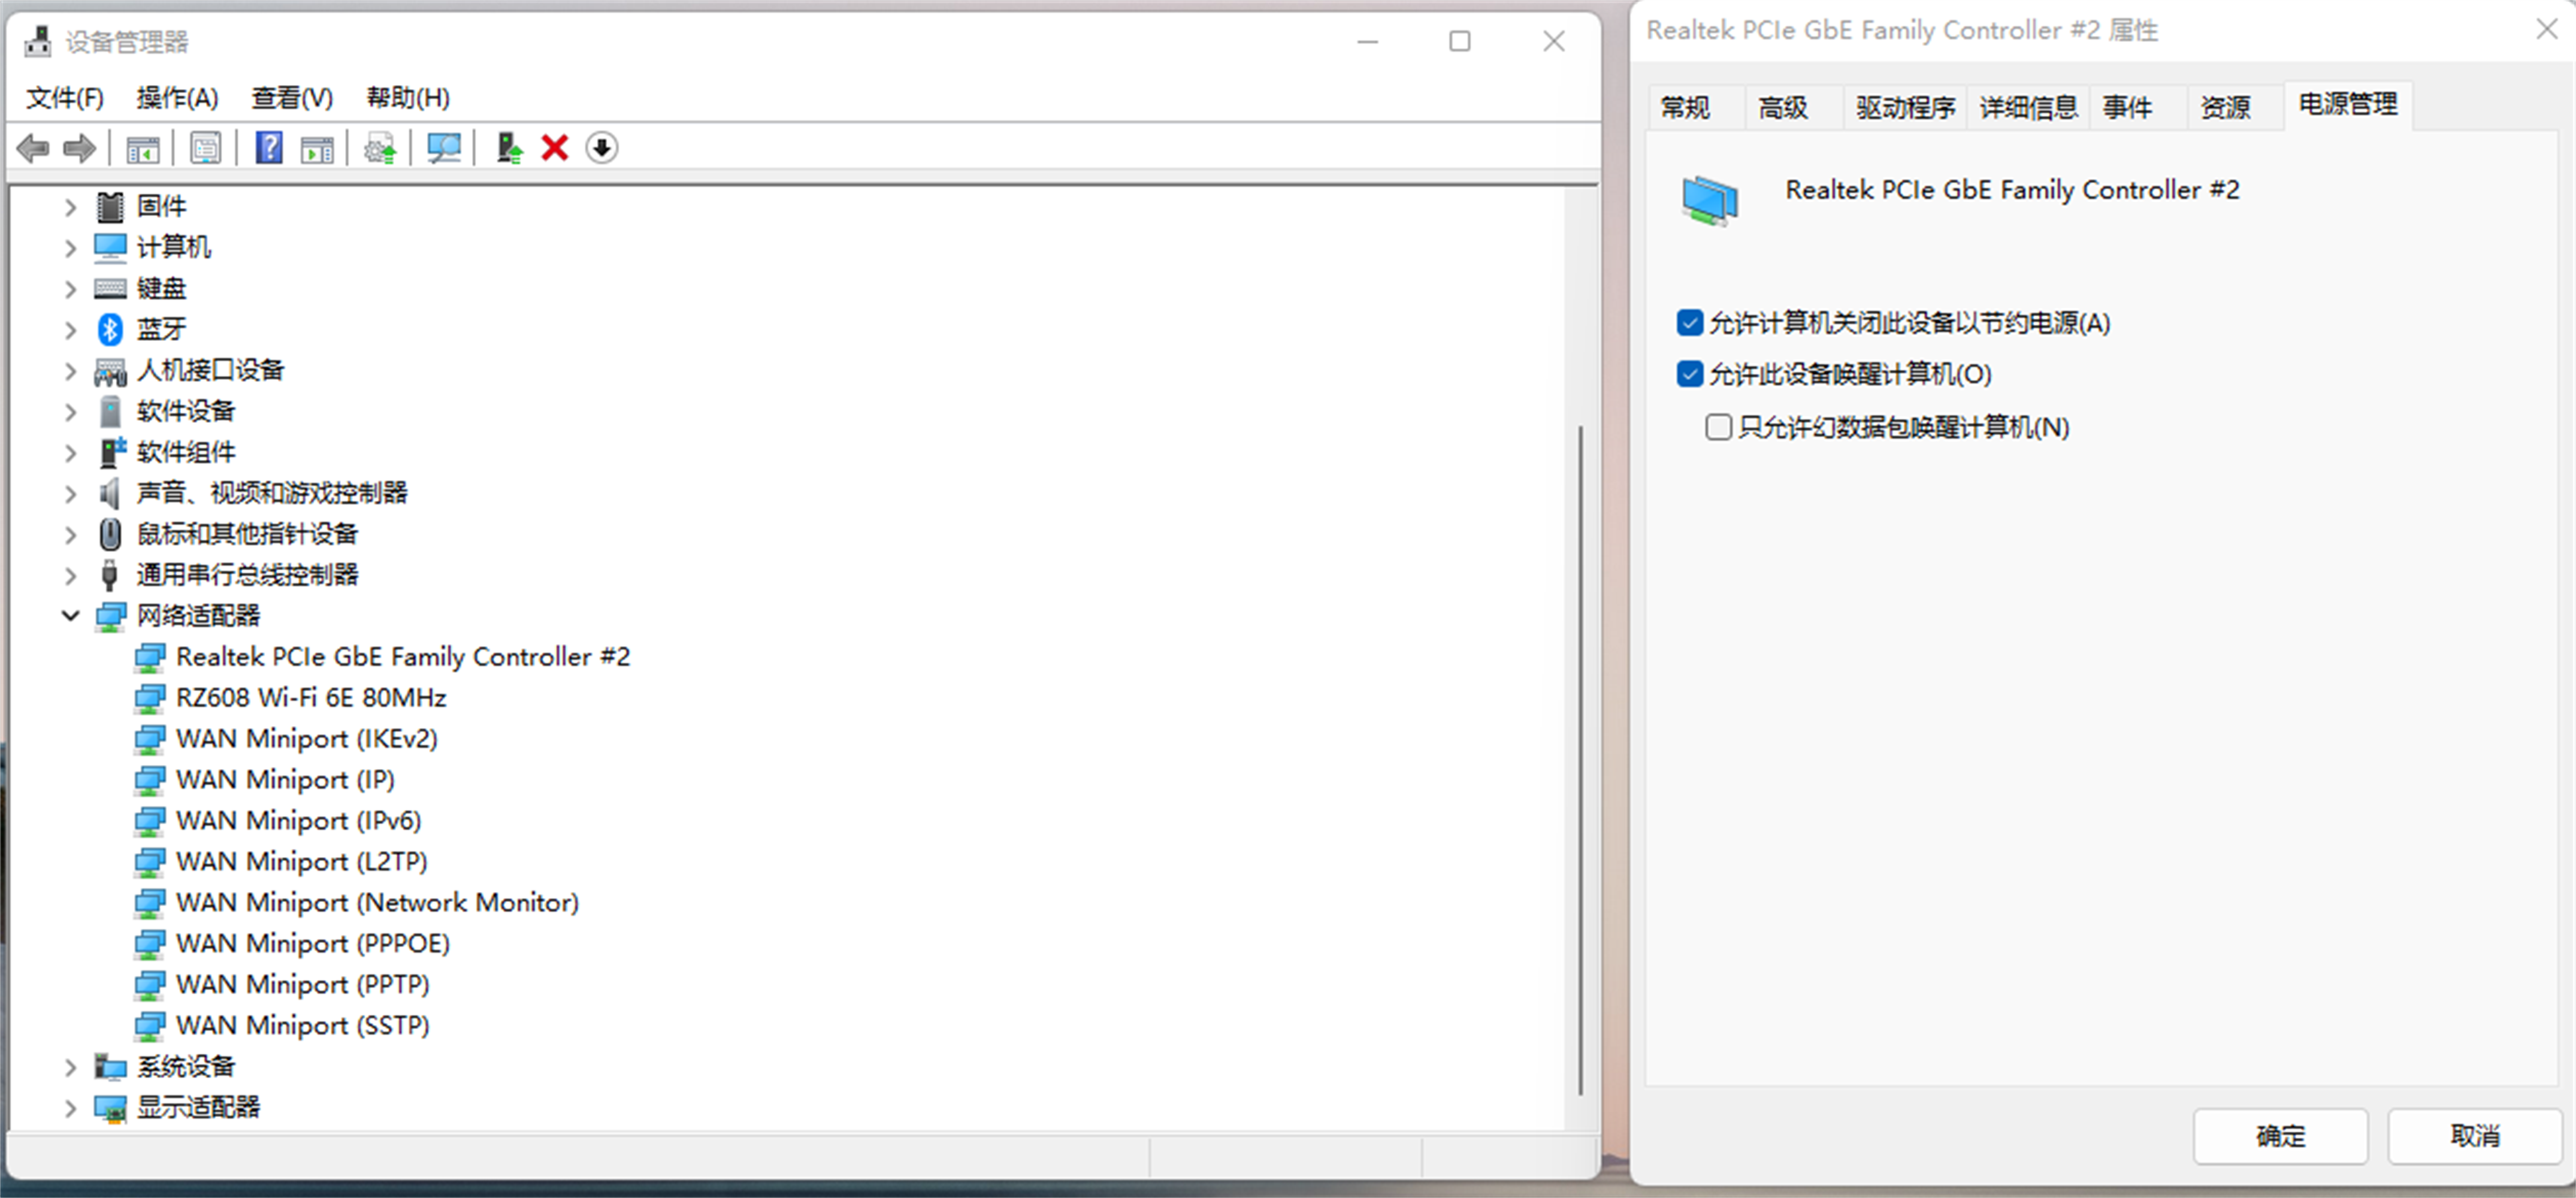This screenshot has height=1198, width=2576.
Task: Click the Device Manager title bar icon
Action: click(38, 42)
